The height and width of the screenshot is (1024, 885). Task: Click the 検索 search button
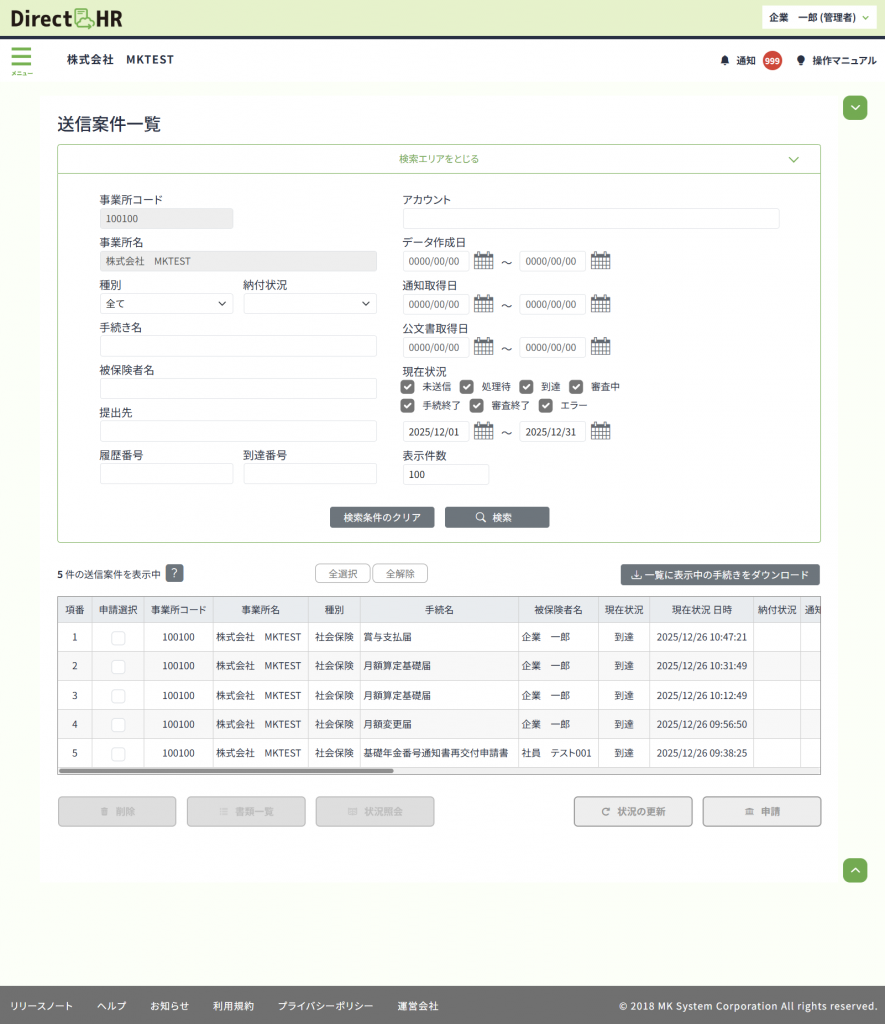tap(497, 517)
